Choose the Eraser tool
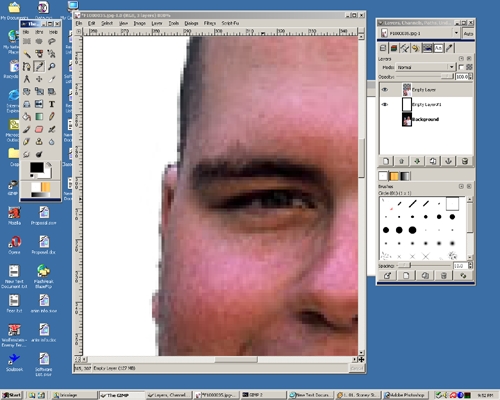This screenshot has width=500, height=400. (39, 129)
